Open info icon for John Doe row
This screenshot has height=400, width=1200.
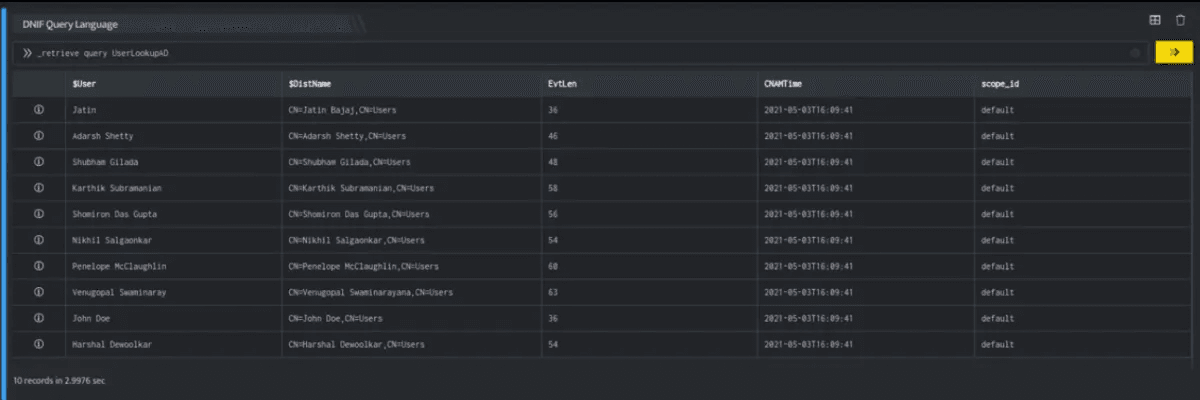(39, 318)
